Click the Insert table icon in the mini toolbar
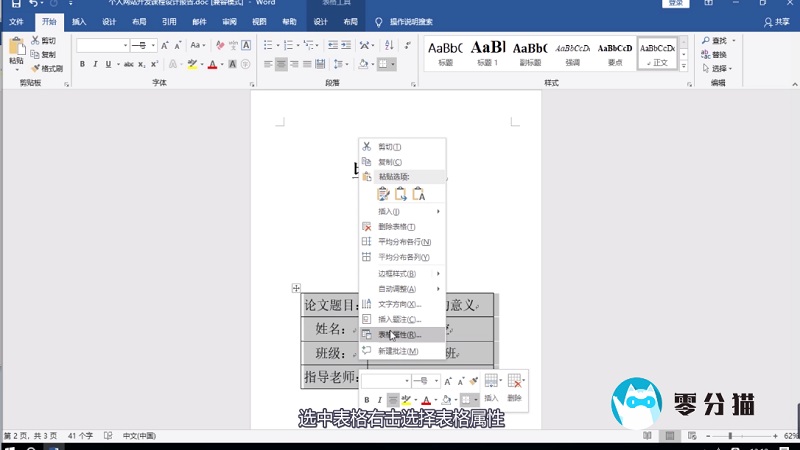 (491, 381)
